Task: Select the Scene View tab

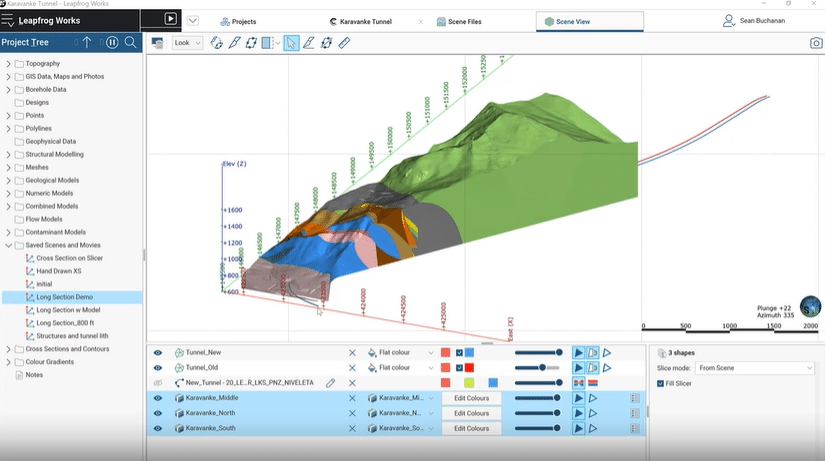Action: click(x=589, y=22)
